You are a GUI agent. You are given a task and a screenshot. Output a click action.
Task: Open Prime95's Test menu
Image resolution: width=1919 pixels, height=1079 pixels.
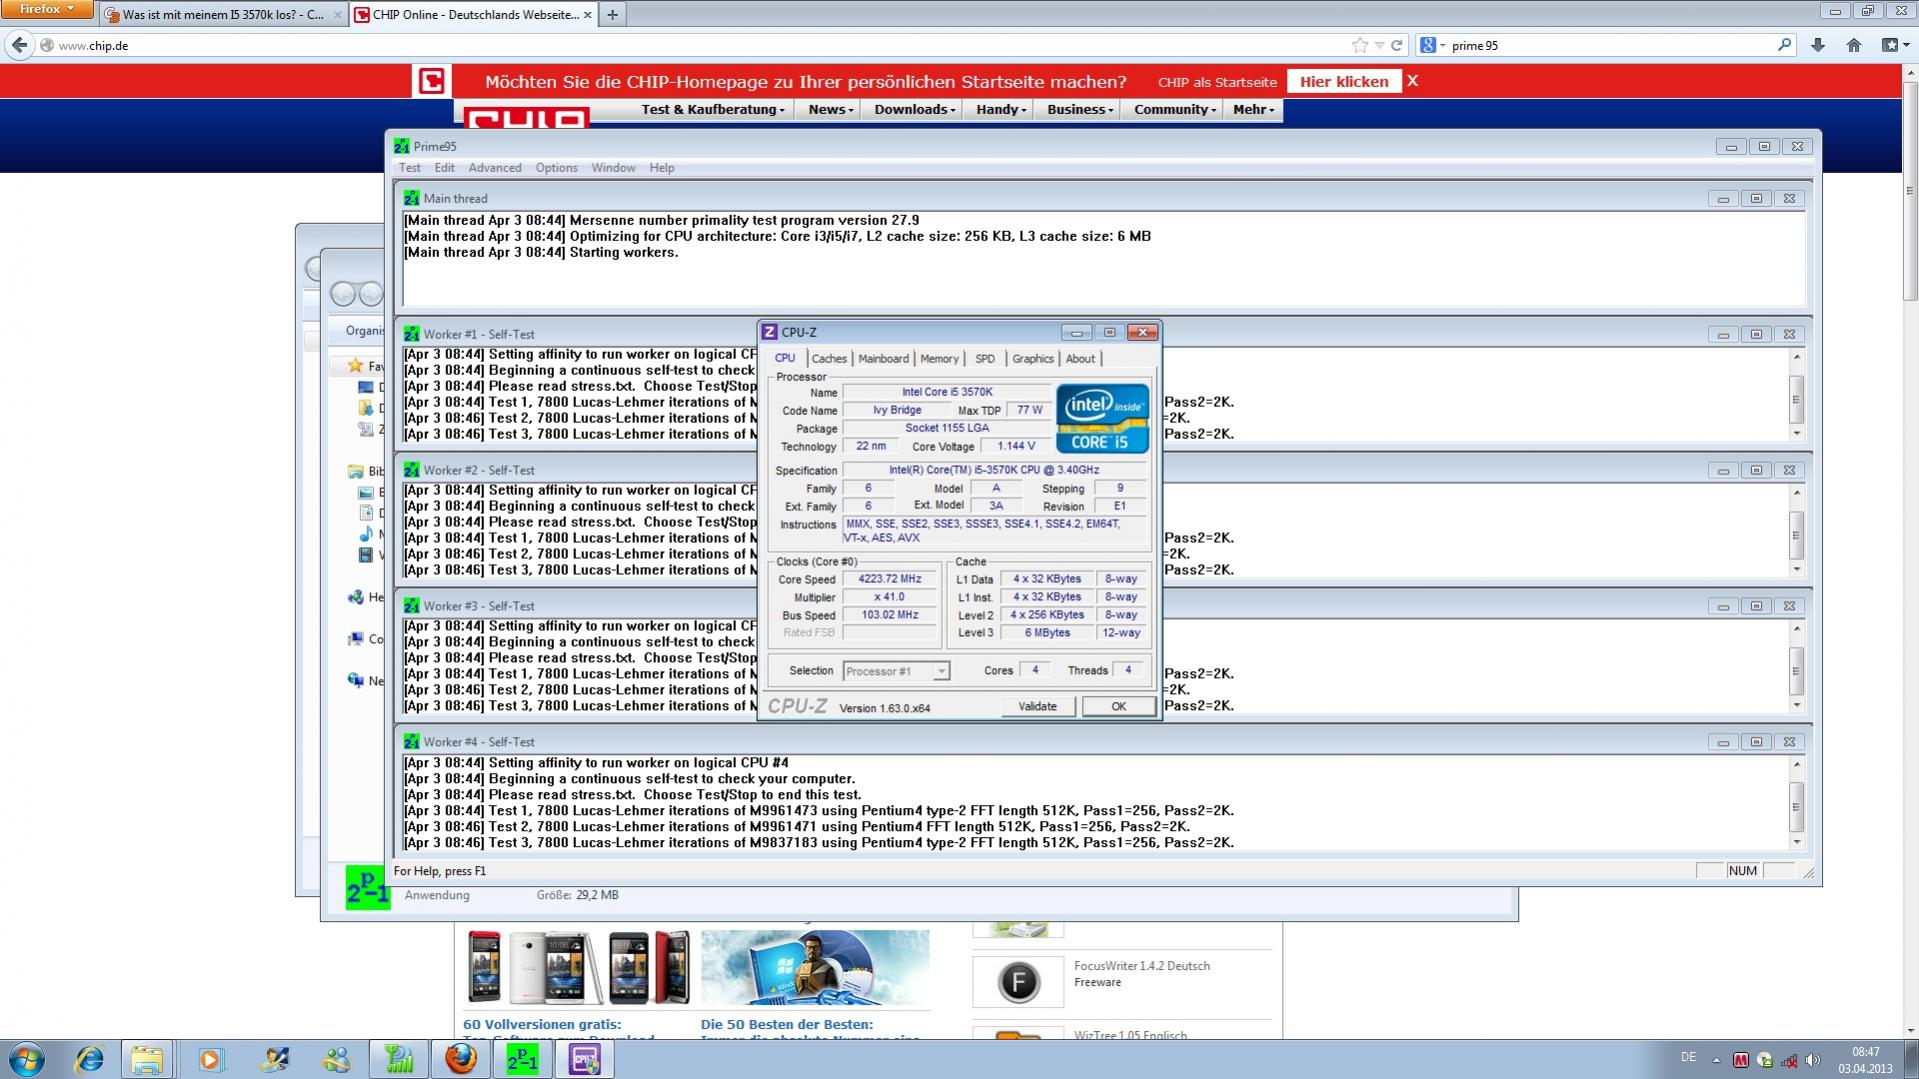click(x=410, y=168)
